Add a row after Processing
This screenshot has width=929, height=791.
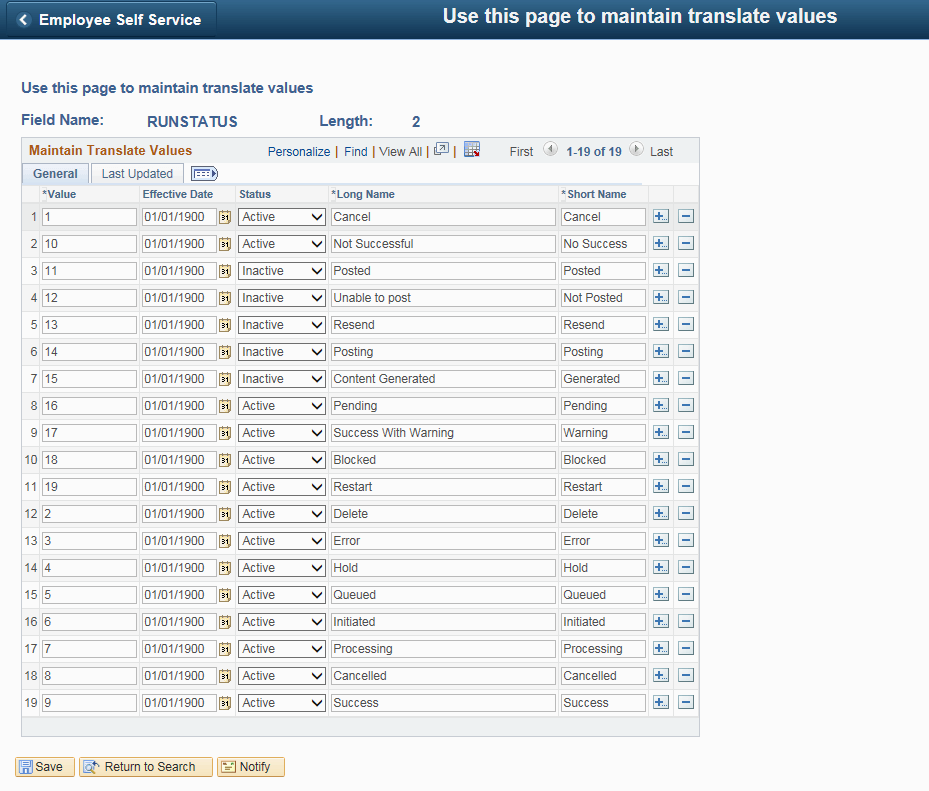[661, 649]
